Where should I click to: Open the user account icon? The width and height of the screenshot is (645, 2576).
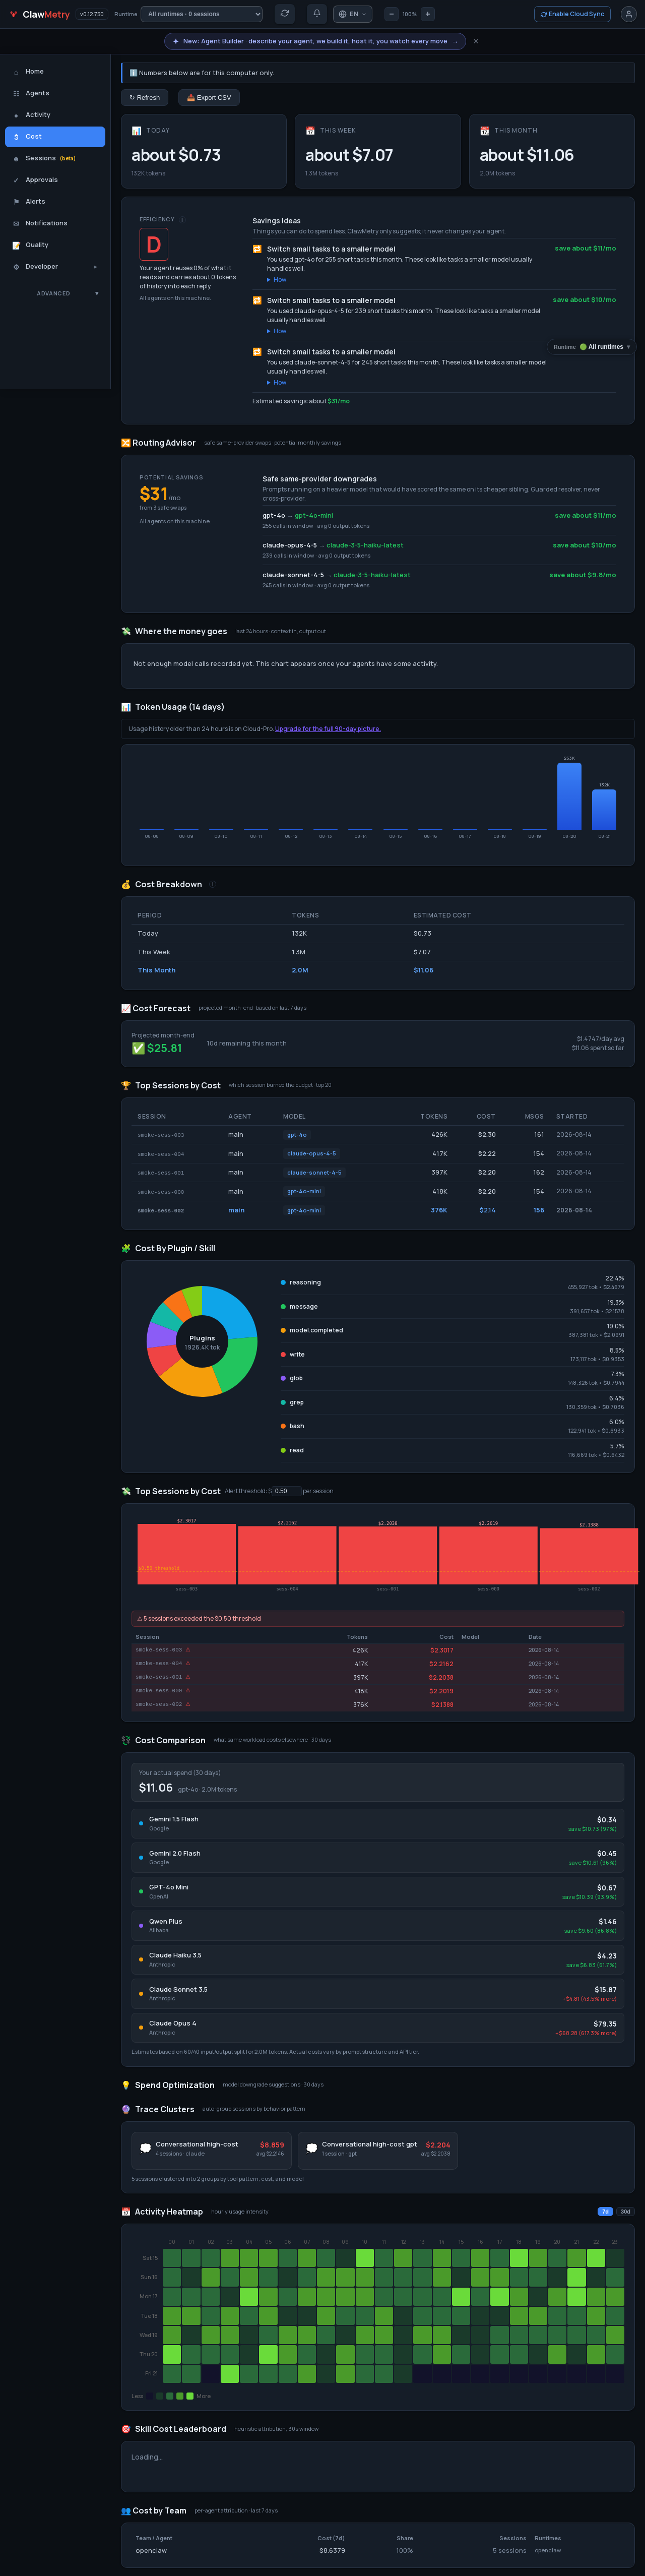tap(628, 14)
